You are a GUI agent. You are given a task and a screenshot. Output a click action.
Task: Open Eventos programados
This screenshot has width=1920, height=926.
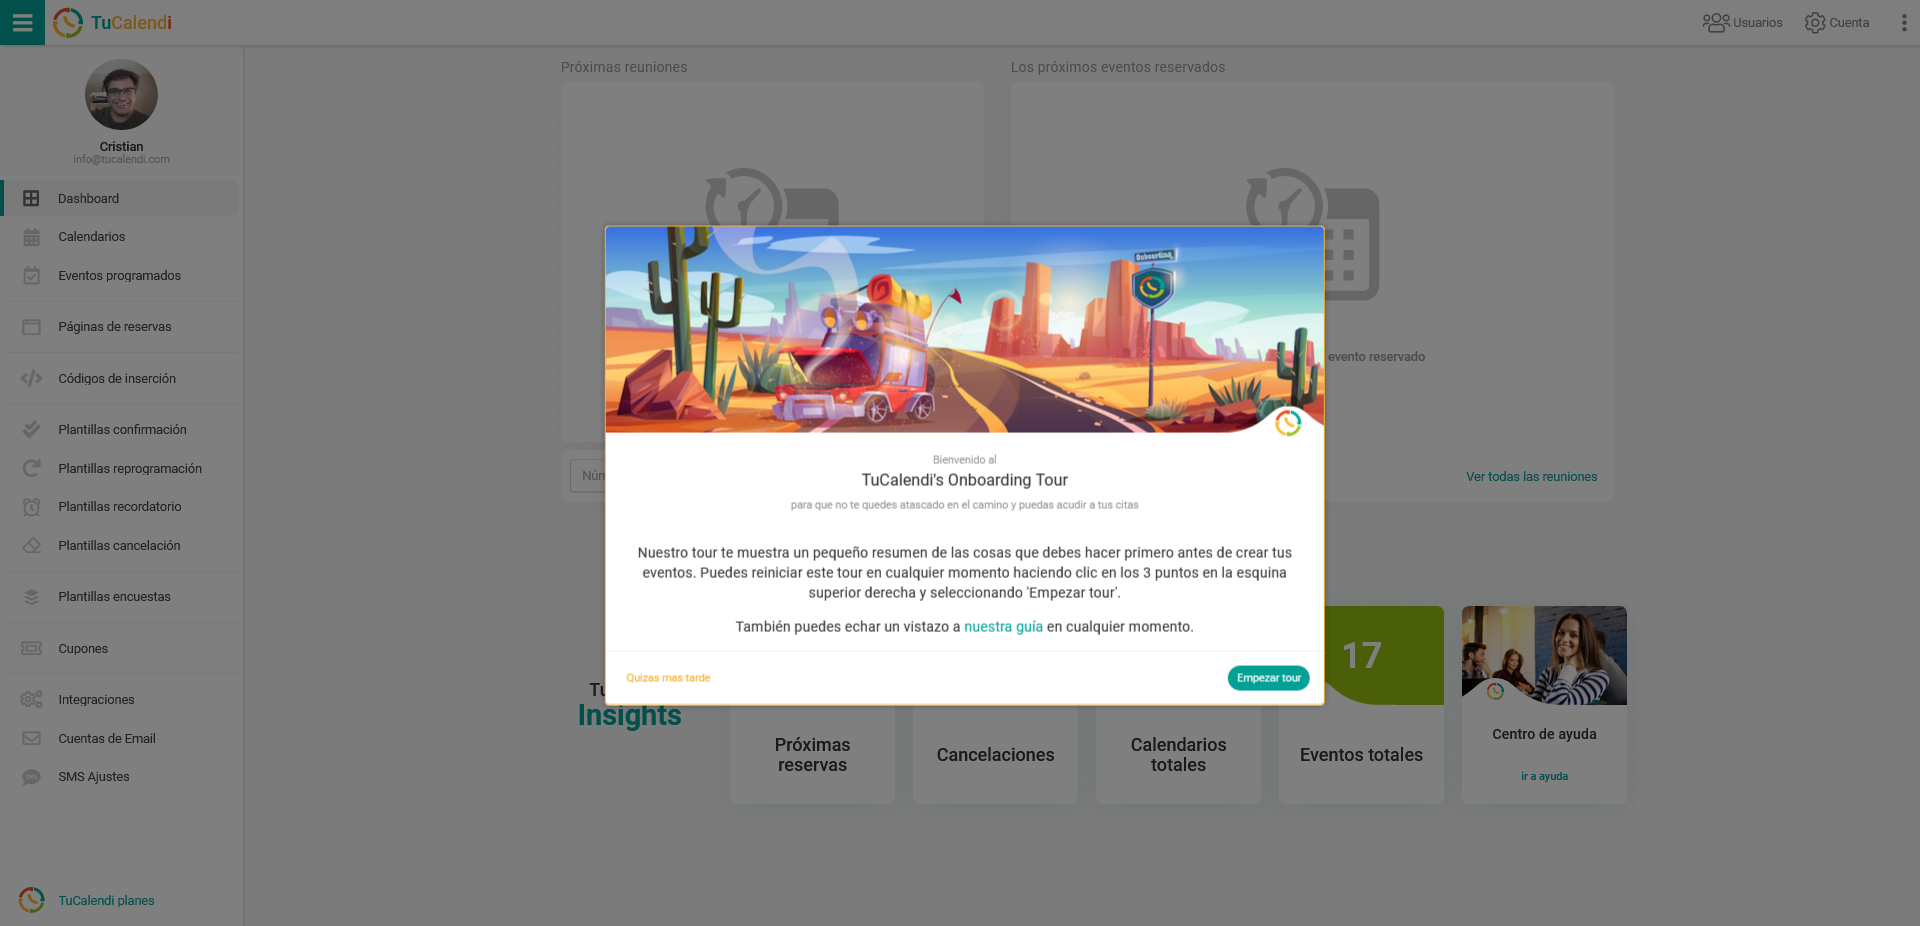coord(121,276)
